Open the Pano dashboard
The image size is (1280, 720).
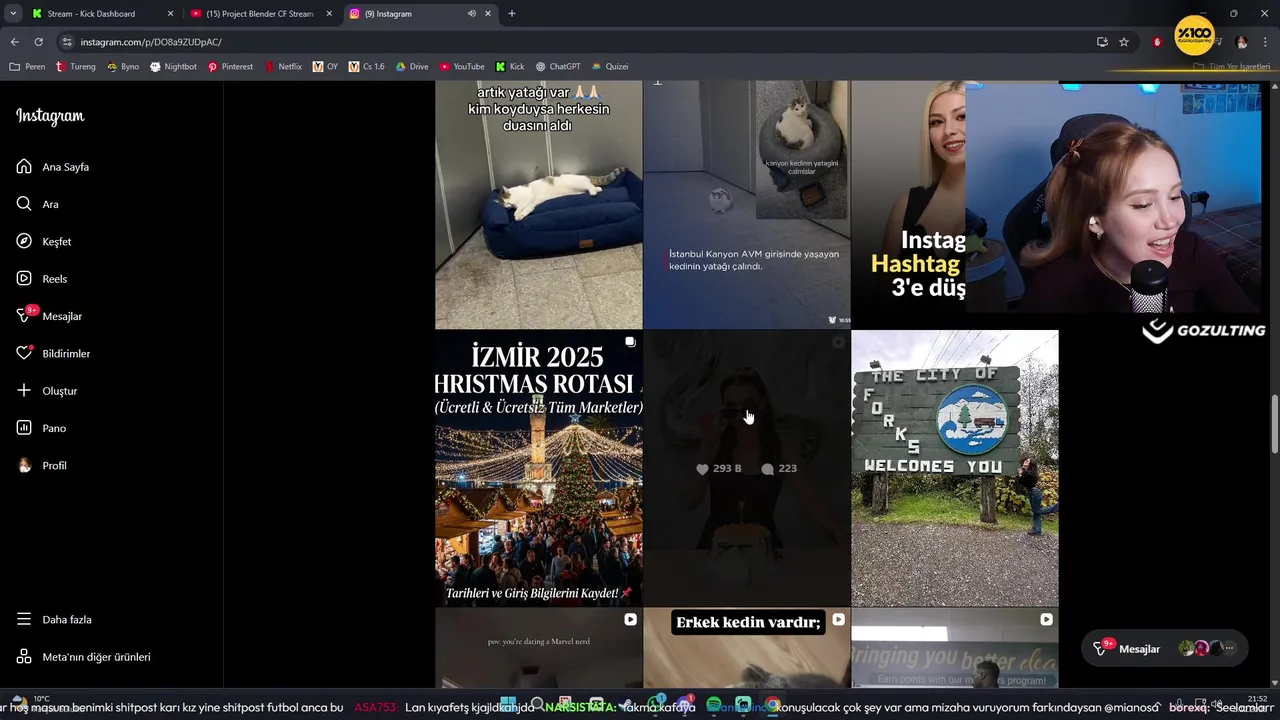41,428
